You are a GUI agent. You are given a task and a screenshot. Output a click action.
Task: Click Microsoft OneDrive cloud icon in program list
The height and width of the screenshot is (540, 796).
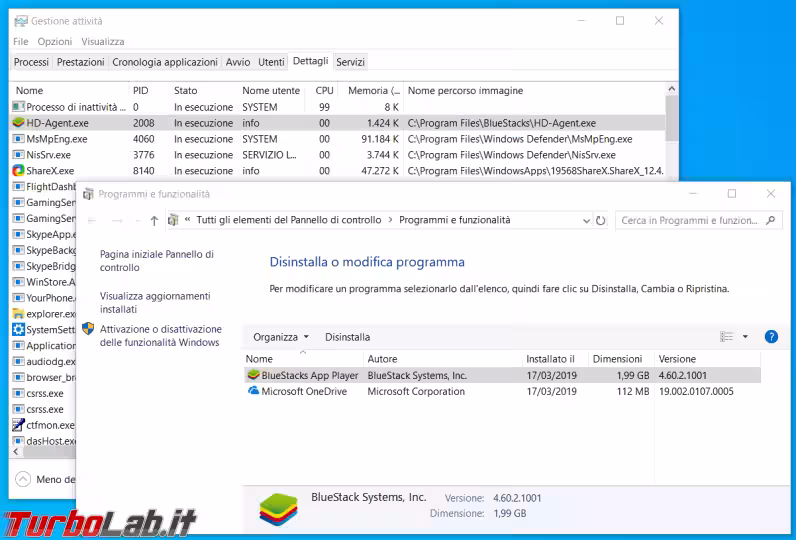[253, 391]
